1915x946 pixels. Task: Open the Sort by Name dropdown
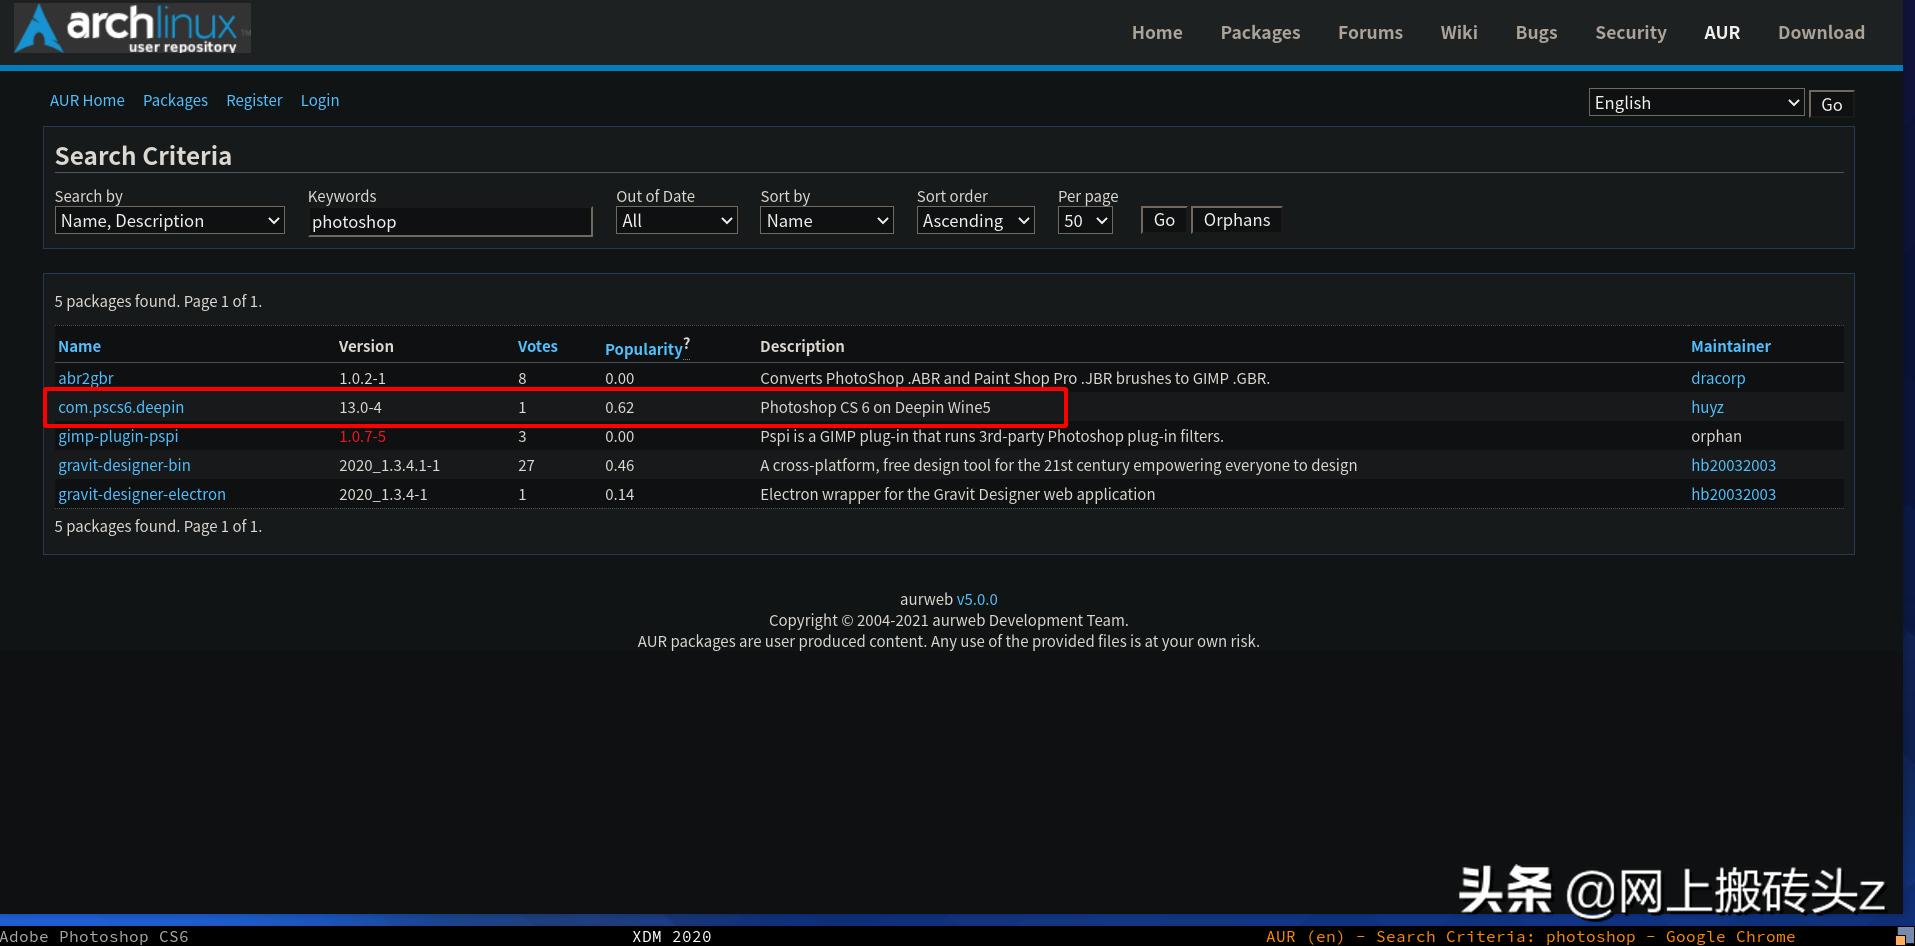827,221
